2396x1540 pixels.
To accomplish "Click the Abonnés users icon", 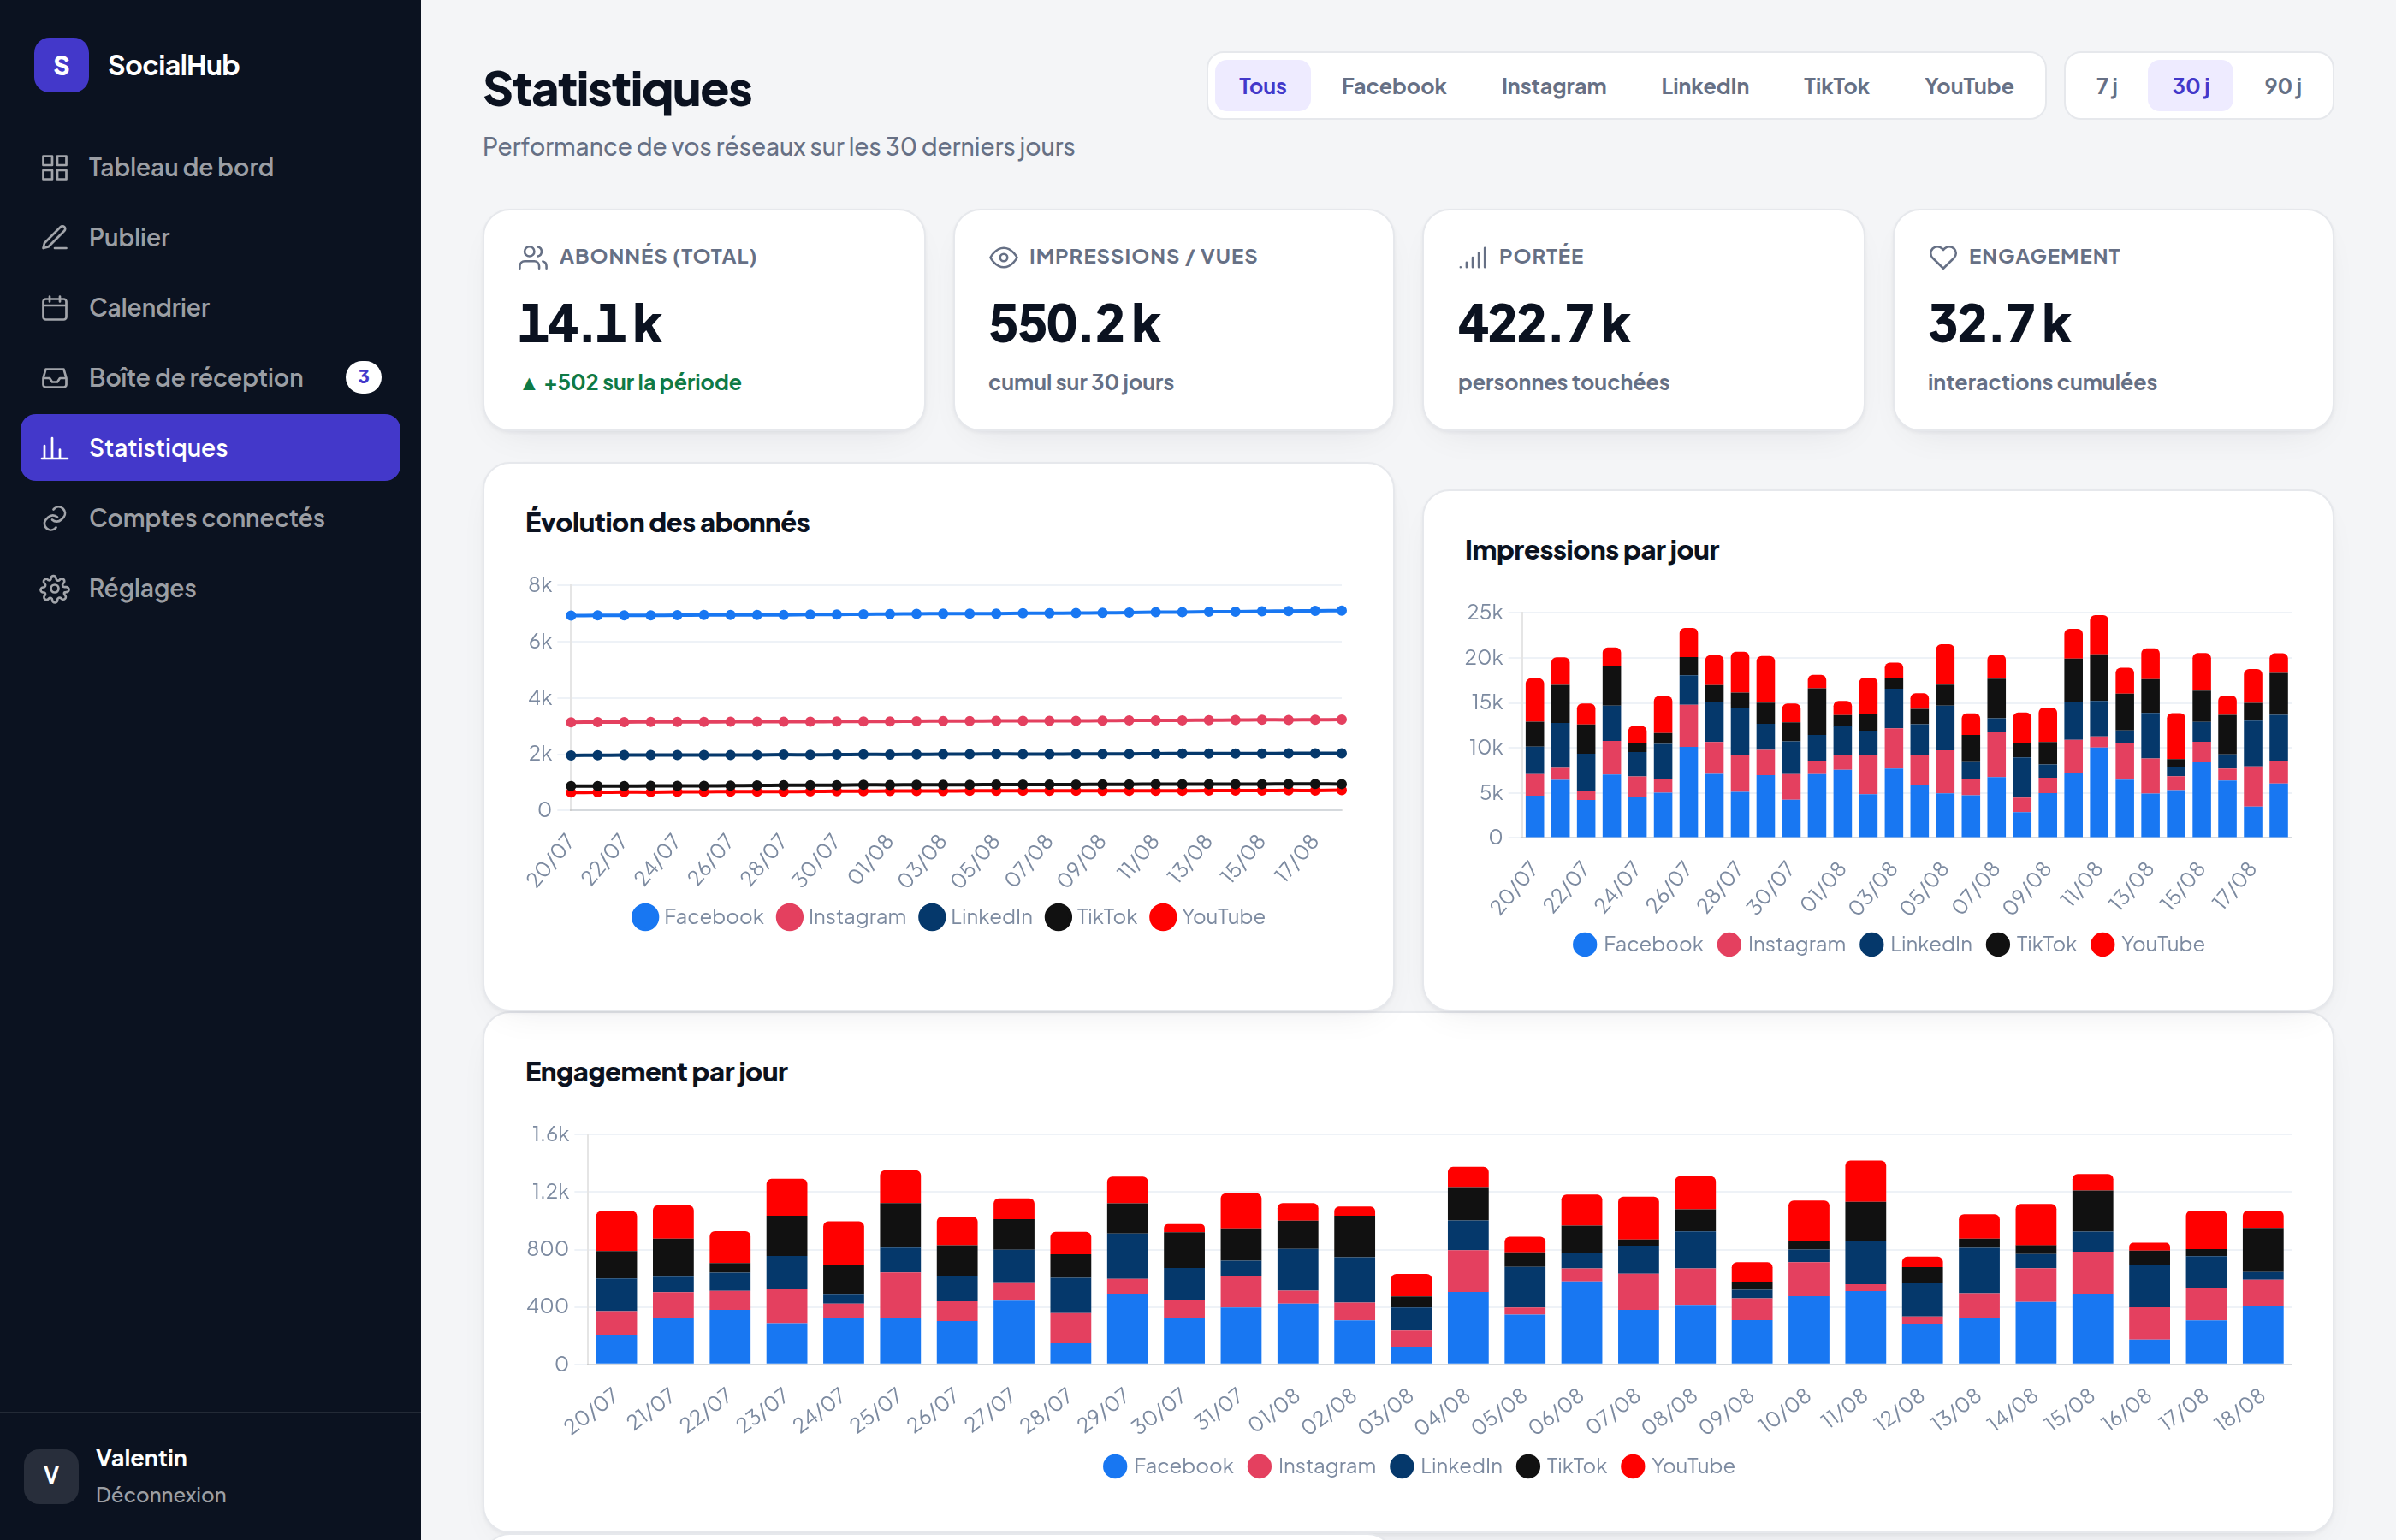I will pyautogui.click(x=533, y=257).
